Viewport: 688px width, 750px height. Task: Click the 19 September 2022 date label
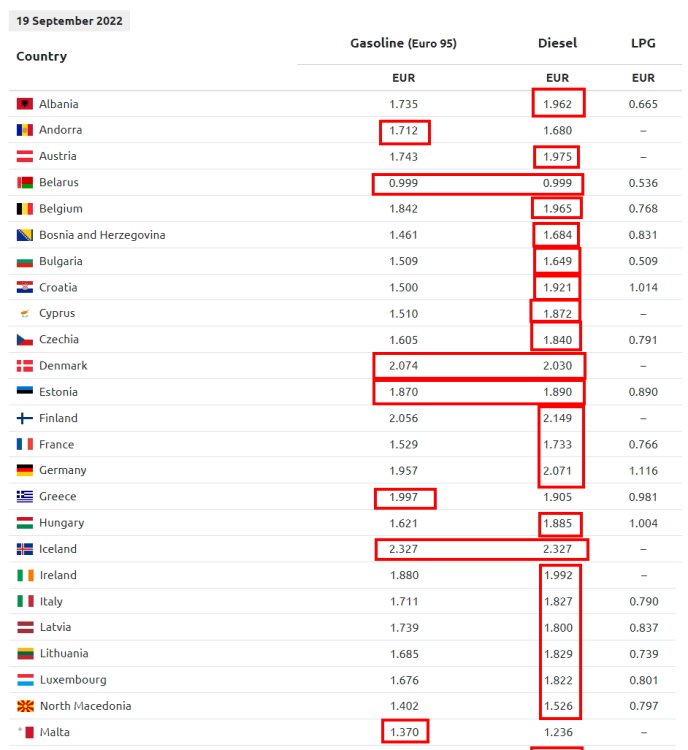(x=69, y=21)
